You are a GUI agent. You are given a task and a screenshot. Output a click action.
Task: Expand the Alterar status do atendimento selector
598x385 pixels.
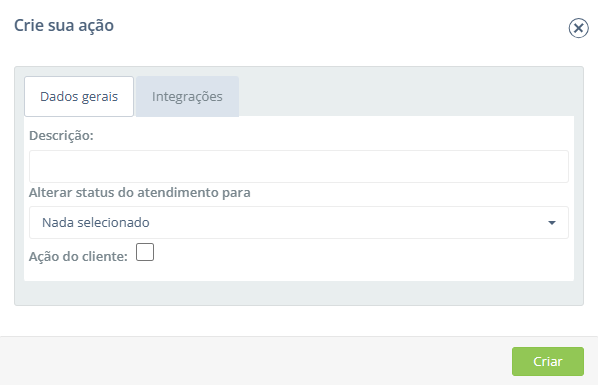[x=299, y=222]
